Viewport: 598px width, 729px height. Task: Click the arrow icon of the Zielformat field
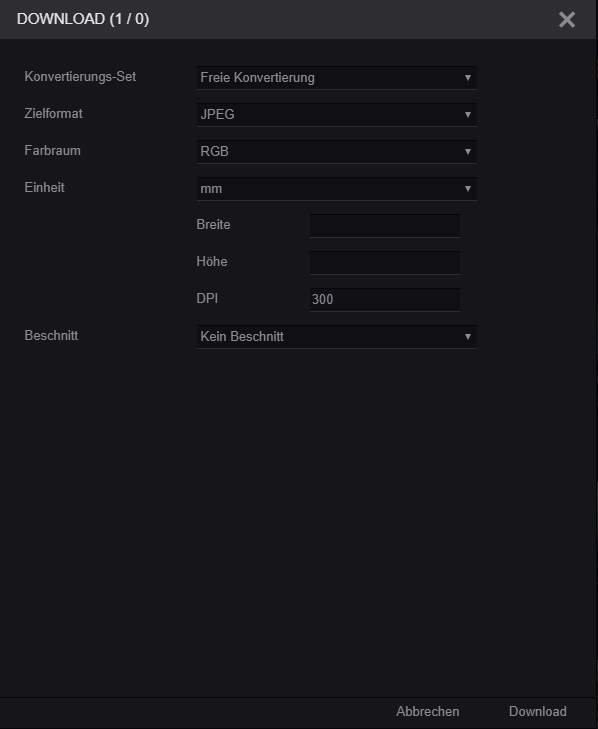pos(468,114)
